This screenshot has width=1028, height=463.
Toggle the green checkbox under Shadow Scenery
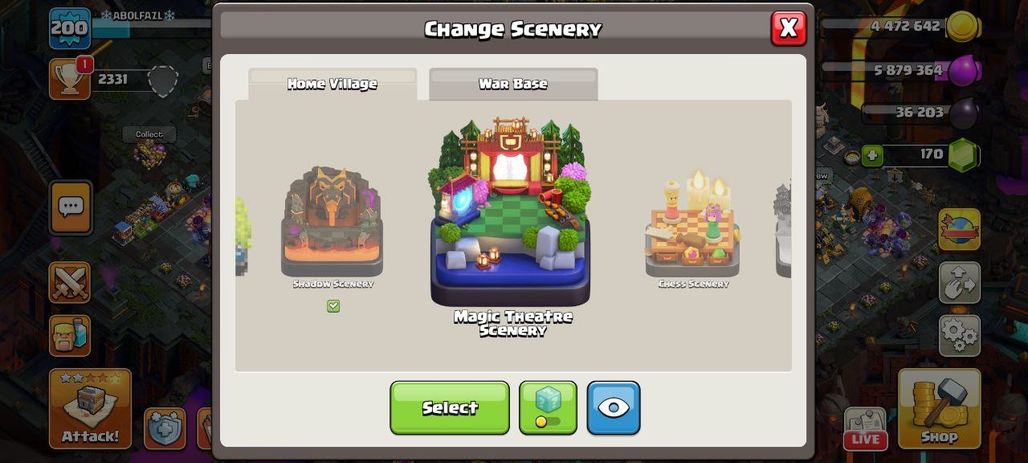click(x=333, y=306)
